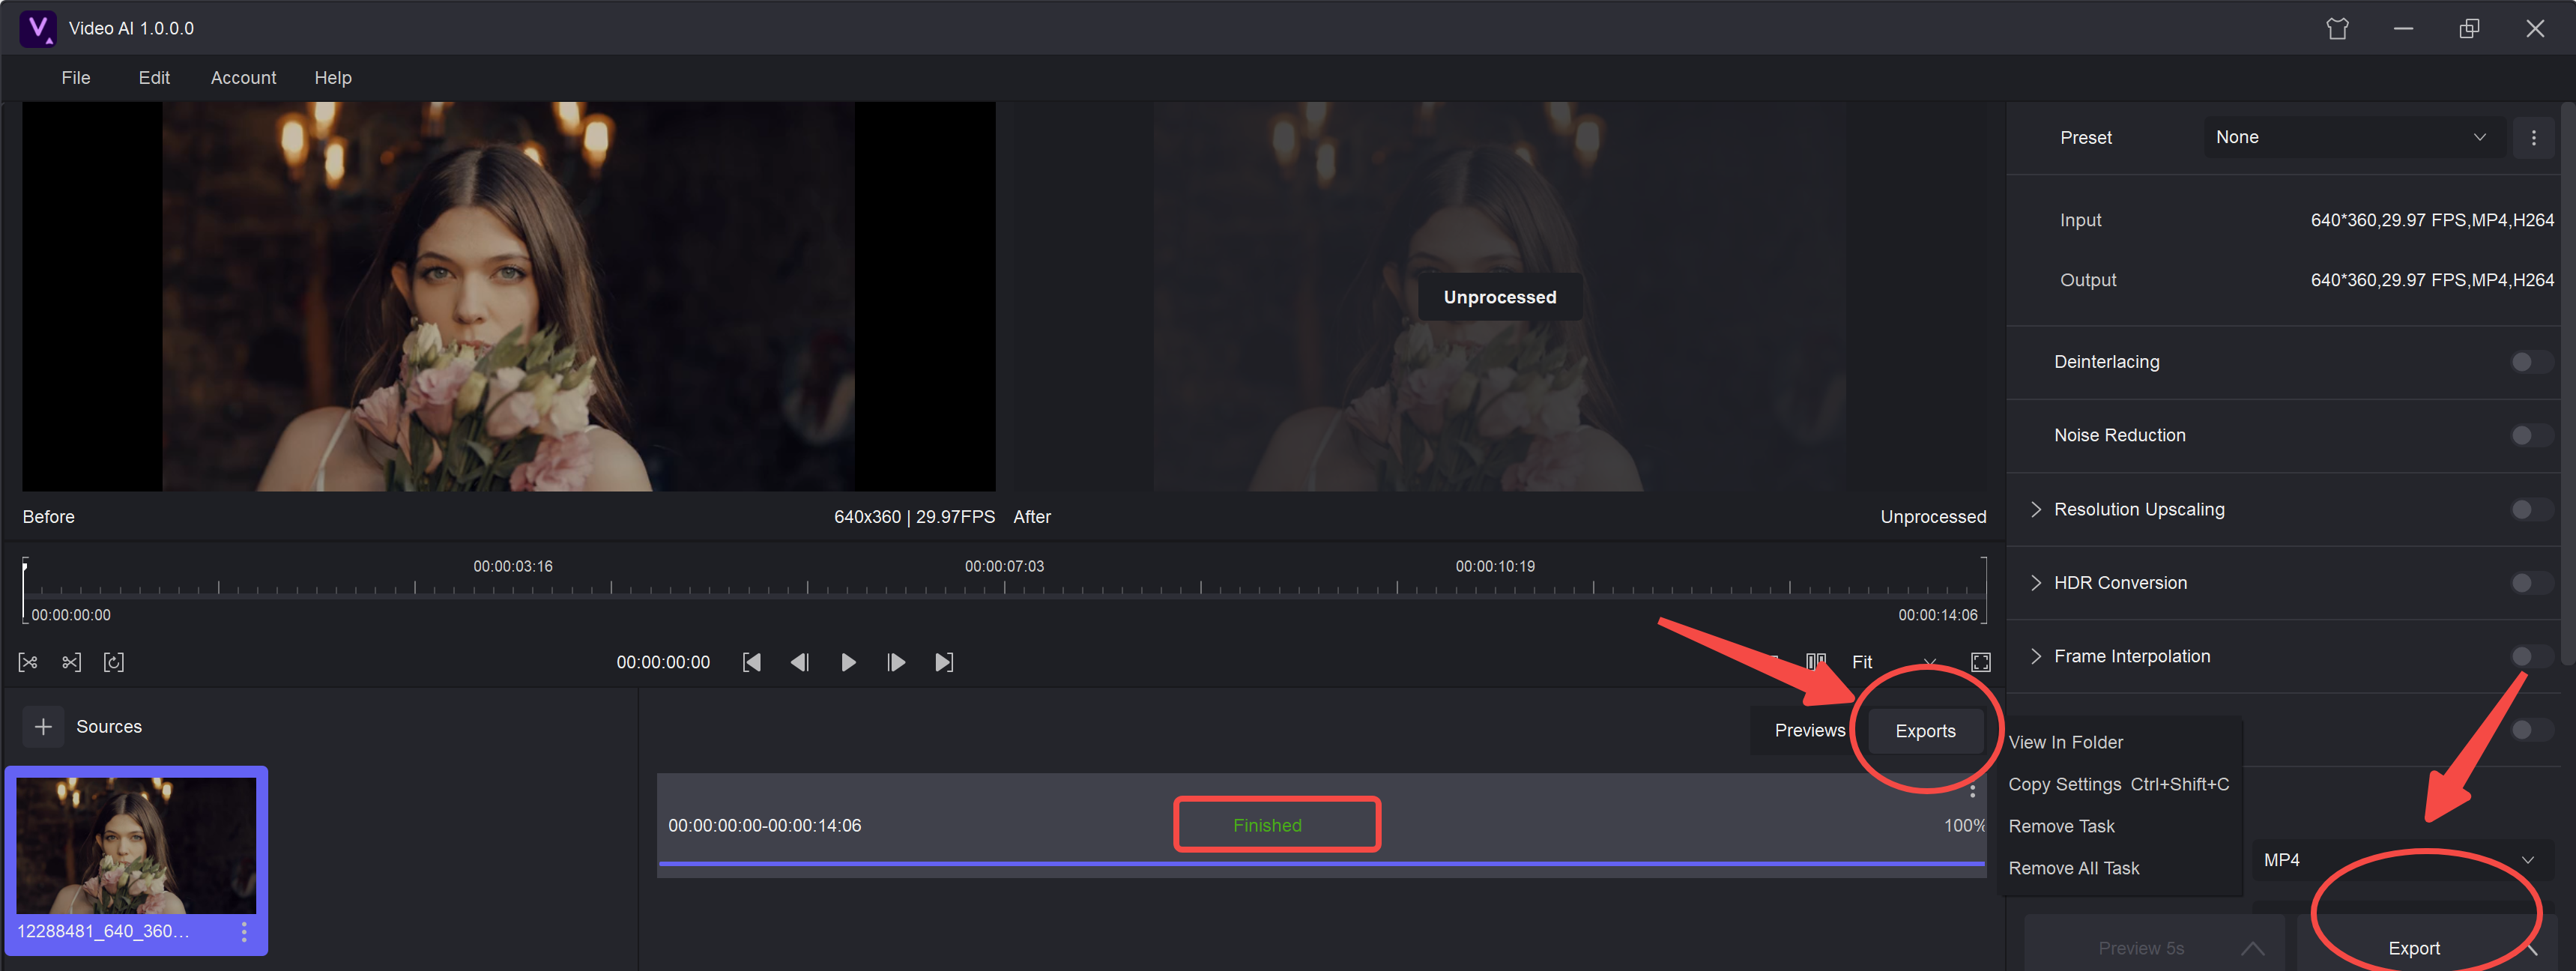Image resolution: width=2576 pixels, height=971 pixels.
Task: Step back one frame
Action: tap(799, 662)
